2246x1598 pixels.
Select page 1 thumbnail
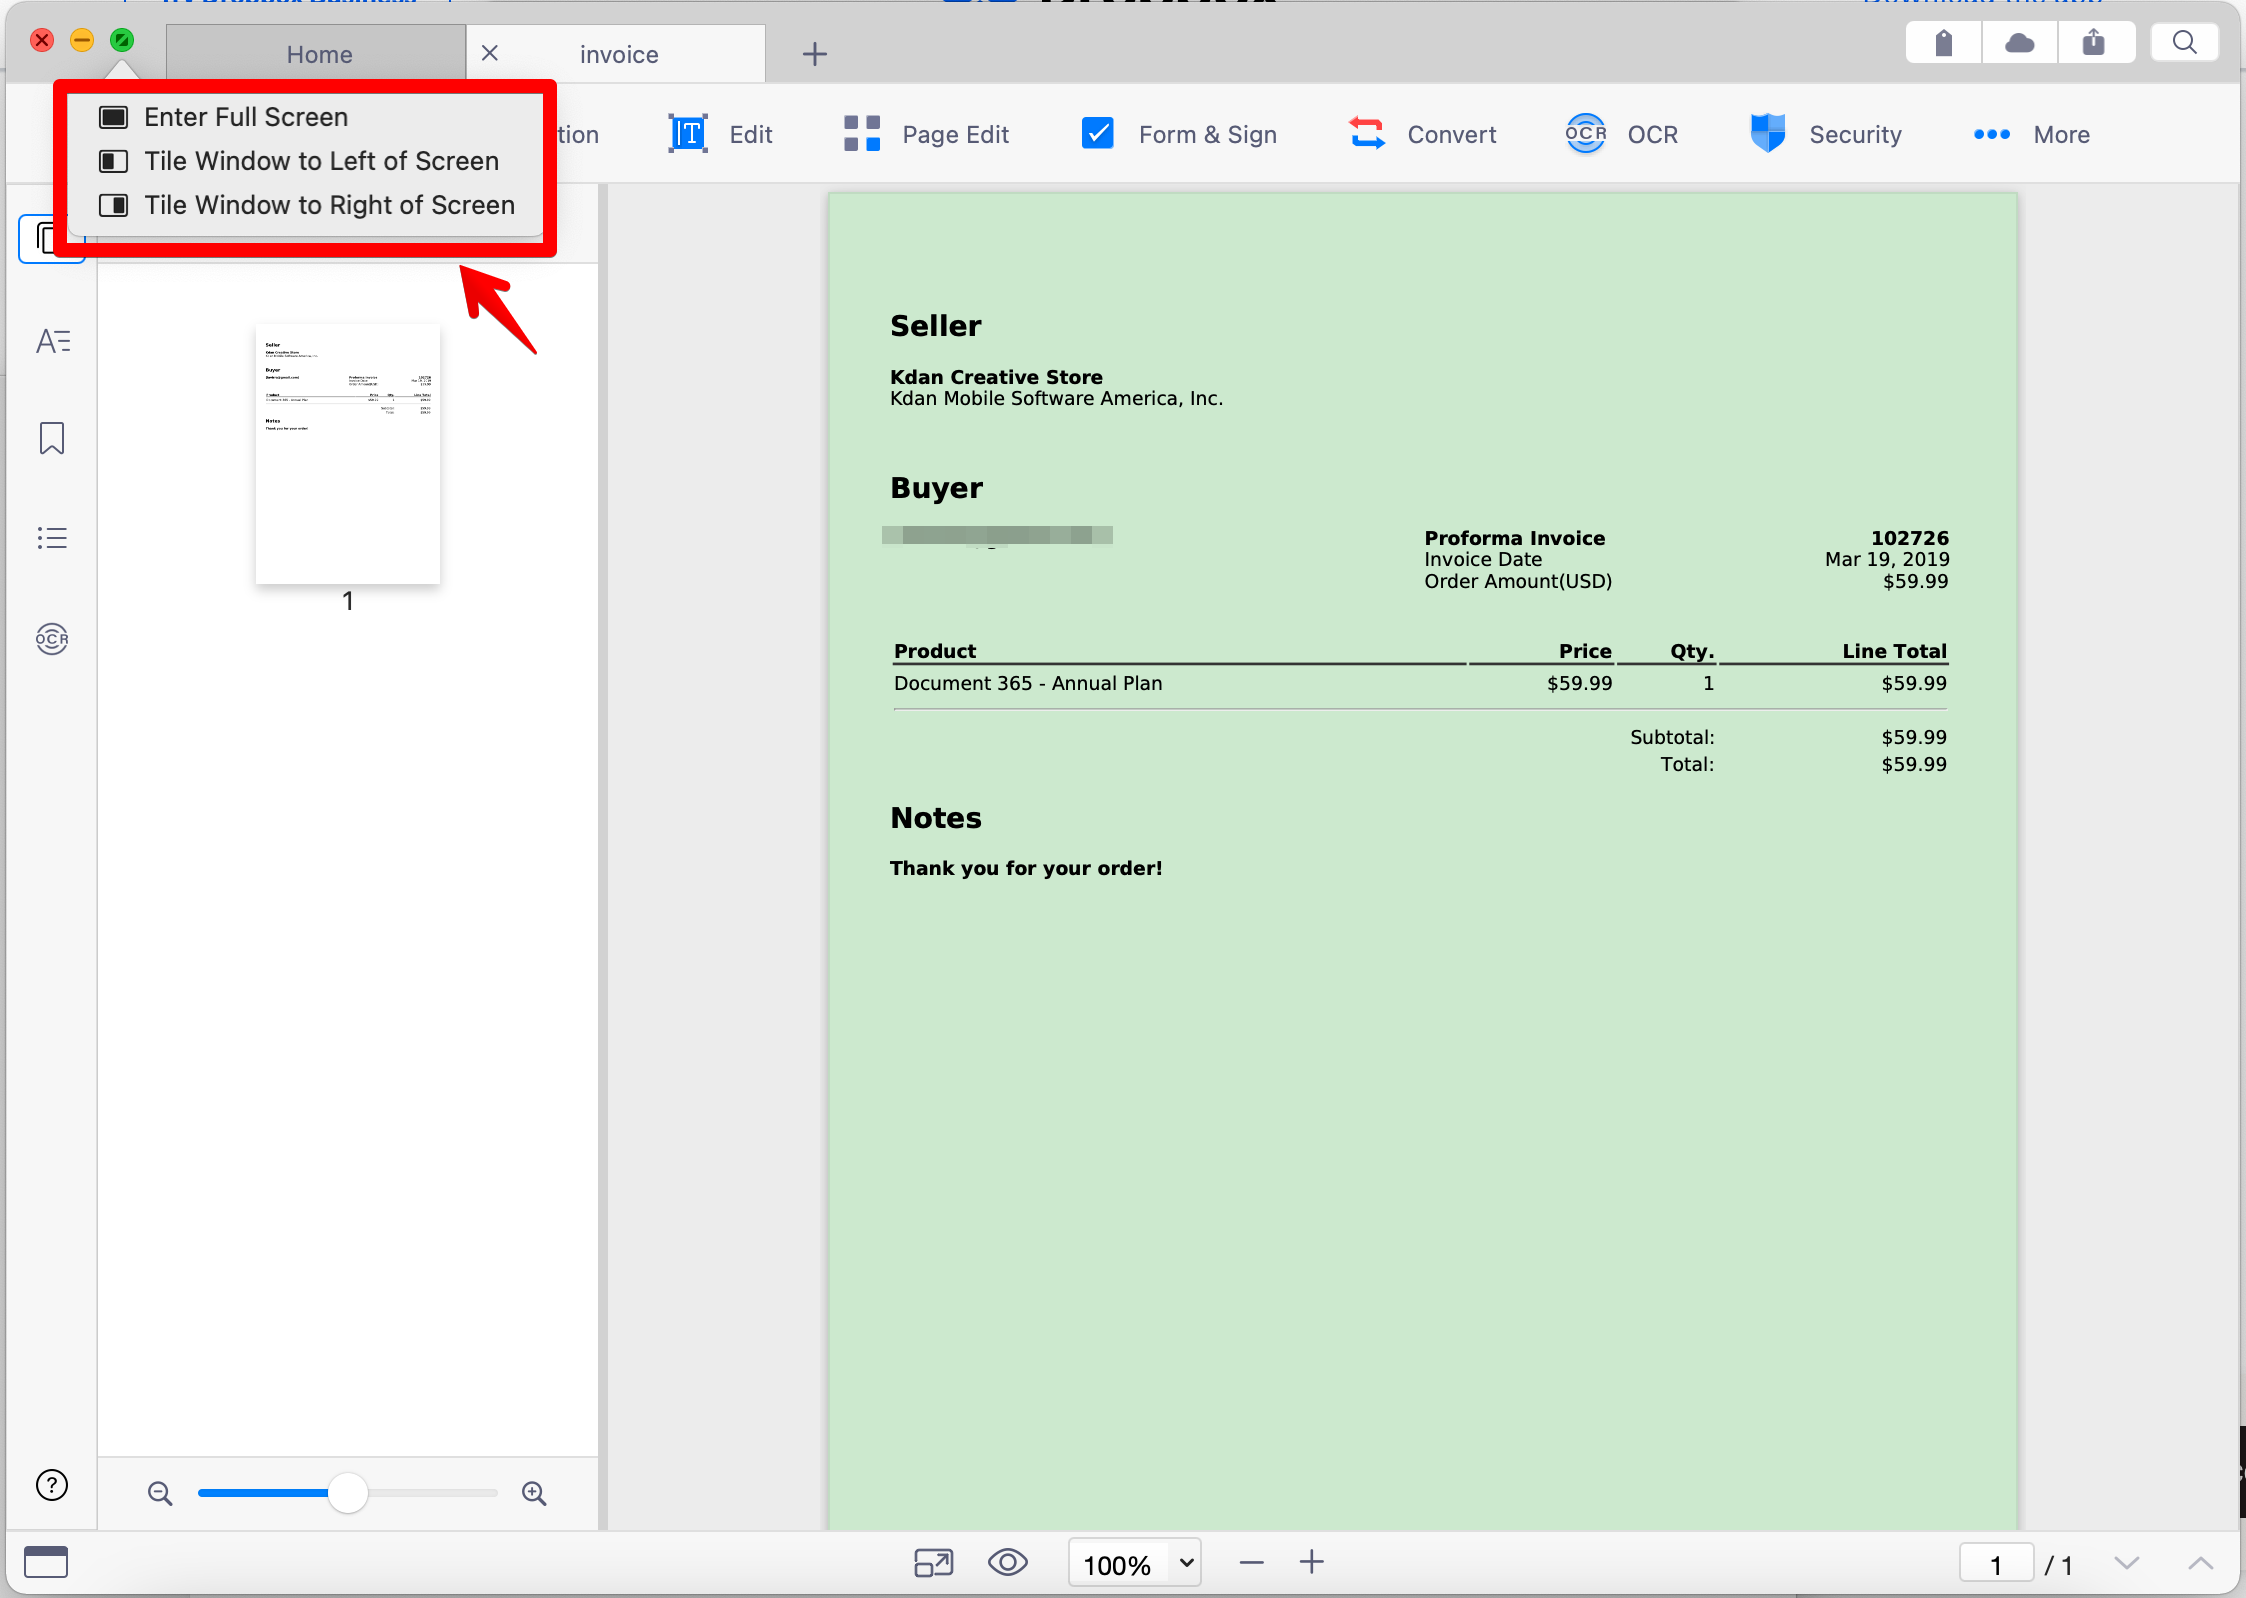click(x=348, y=454)
